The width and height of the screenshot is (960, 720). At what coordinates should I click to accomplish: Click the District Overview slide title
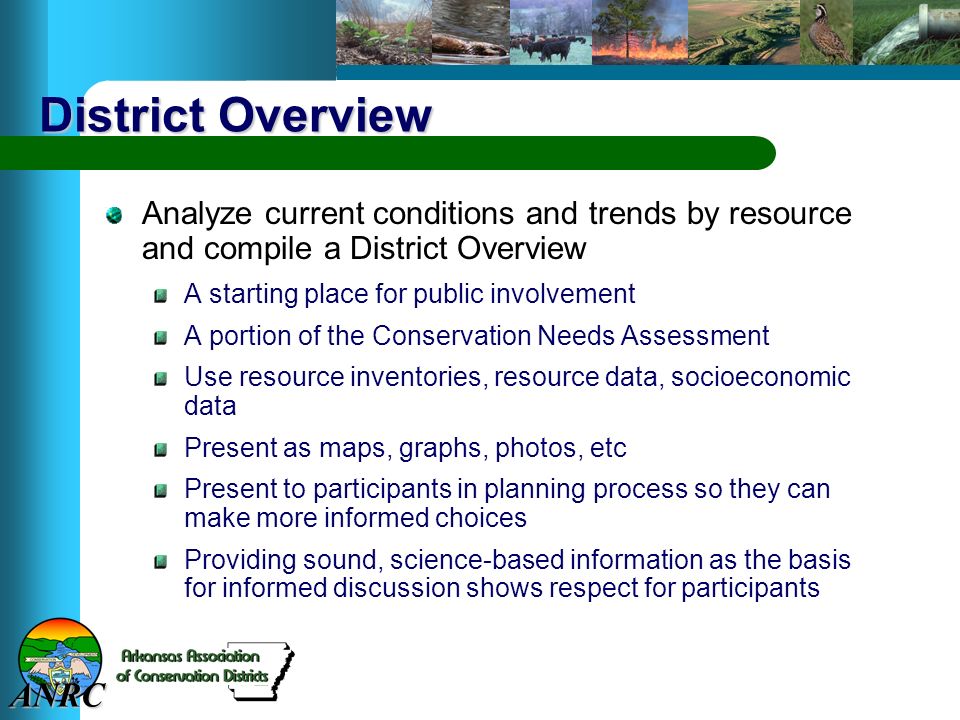click(236, 114)
